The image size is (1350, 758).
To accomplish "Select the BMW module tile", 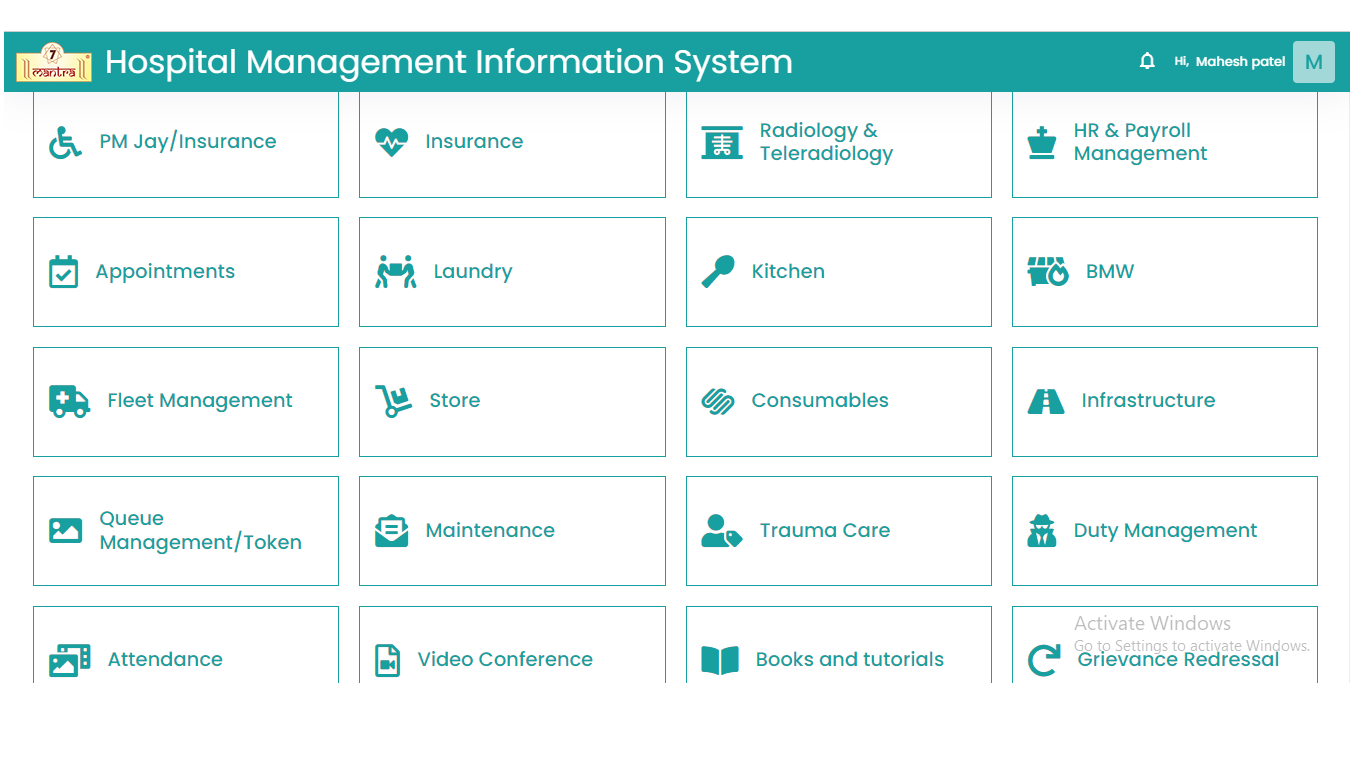I will 1164,272.
